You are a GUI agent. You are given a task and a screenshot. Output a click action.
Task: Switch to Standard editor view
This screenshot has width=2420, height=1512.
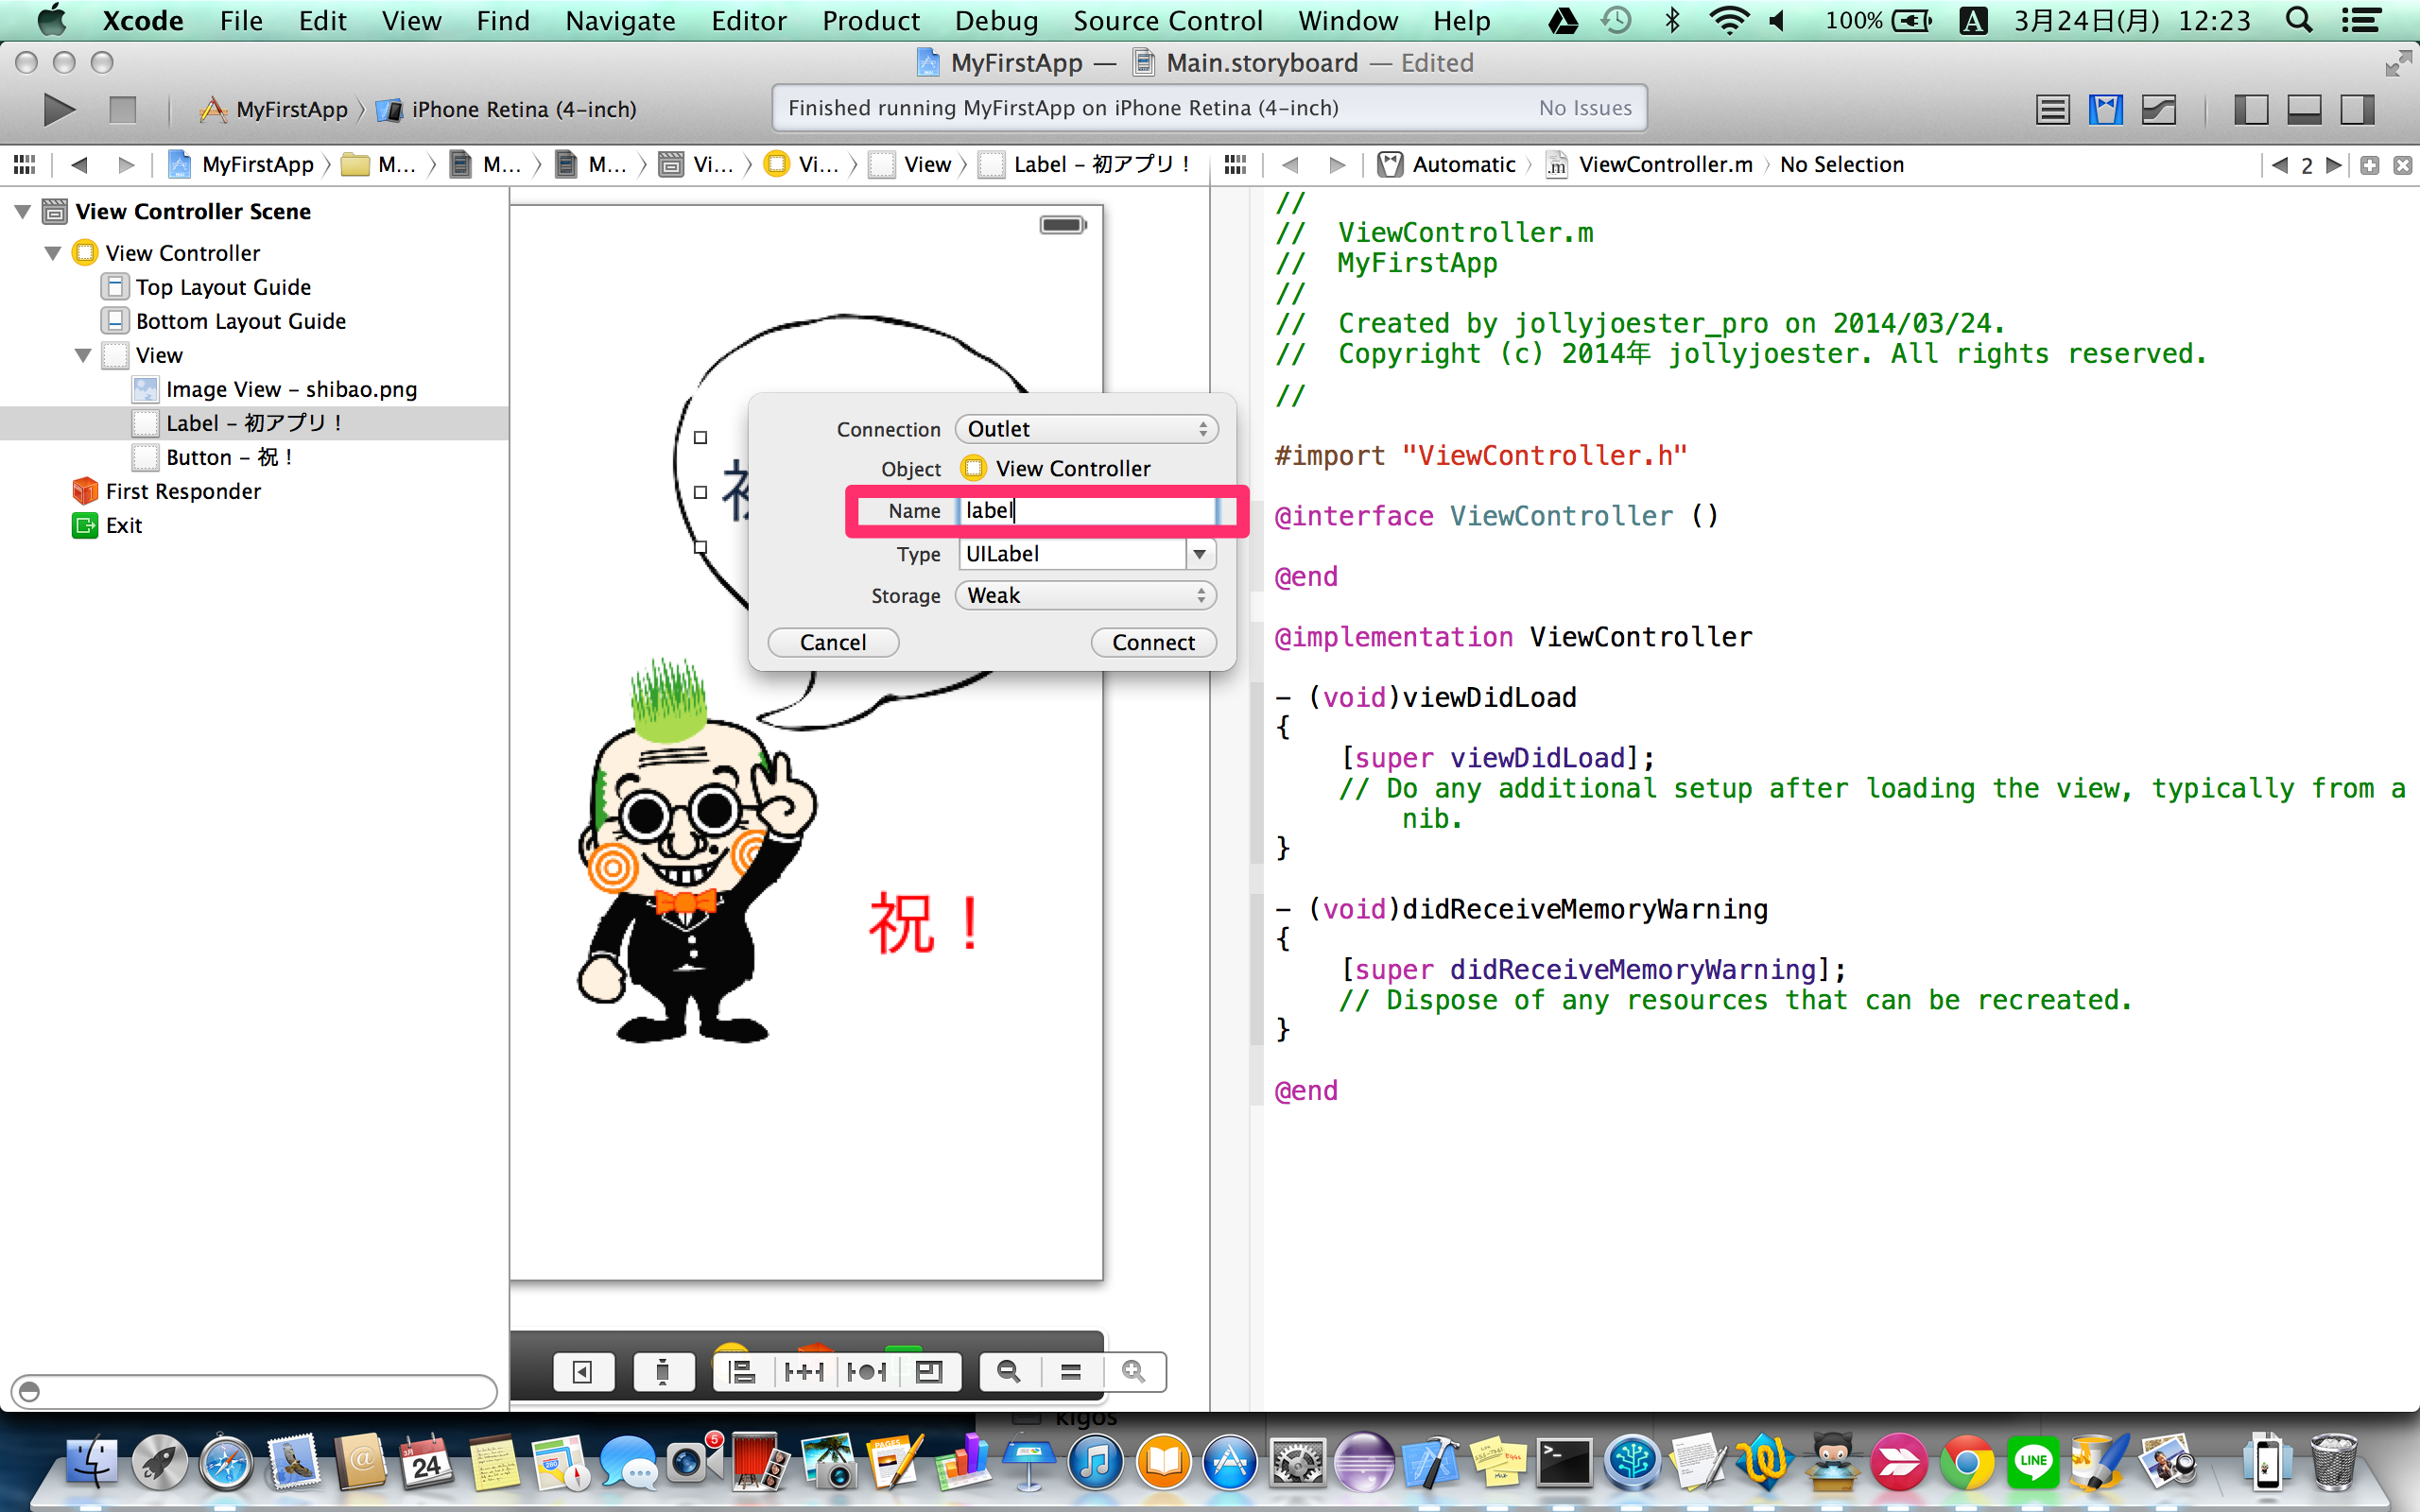tap(2052, 109)
